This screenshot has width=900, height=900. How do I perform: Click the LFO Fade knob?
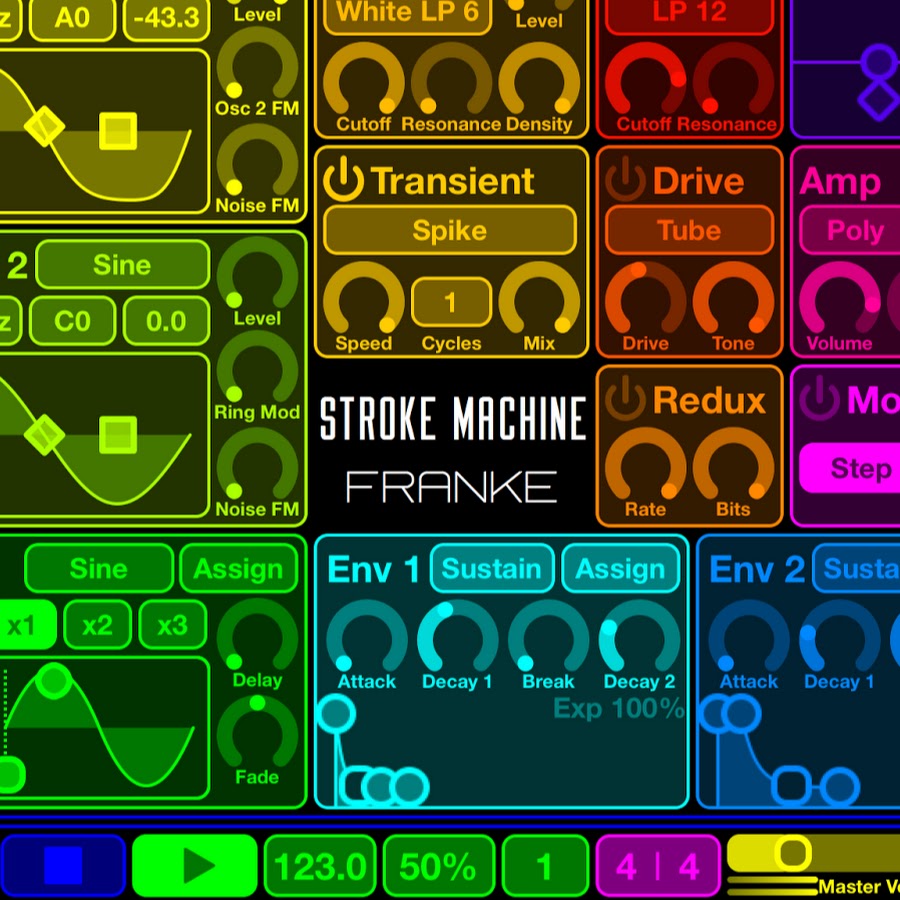(257, 734)
